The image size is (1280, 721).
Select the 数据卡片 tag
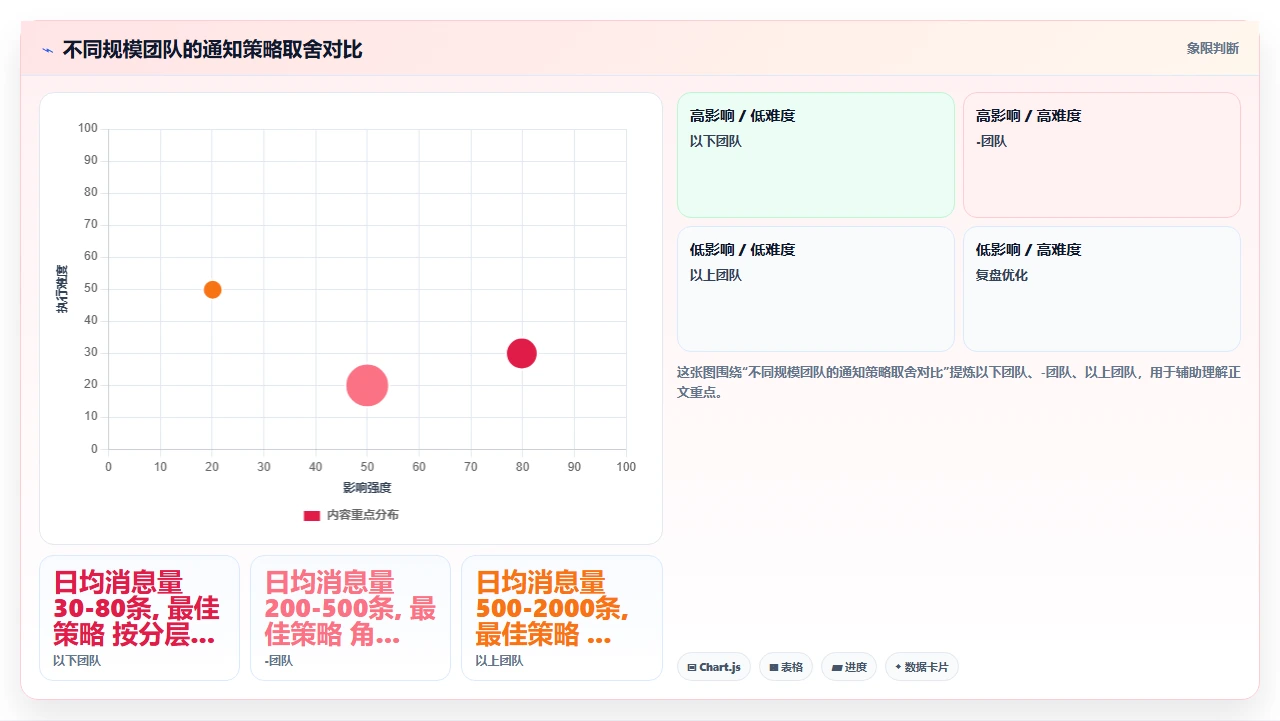coord(922,667)
